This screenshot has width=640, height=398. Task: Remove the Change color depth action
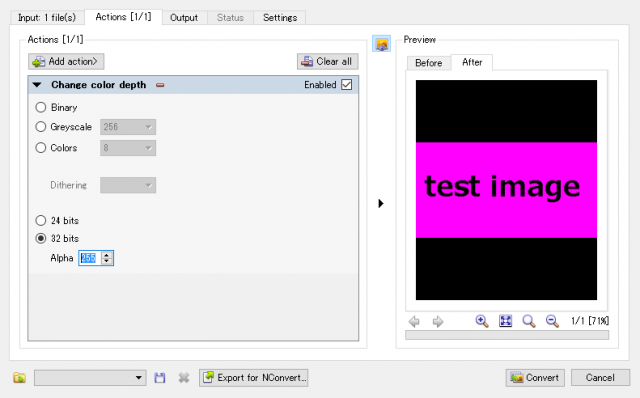tap(160, 85)
